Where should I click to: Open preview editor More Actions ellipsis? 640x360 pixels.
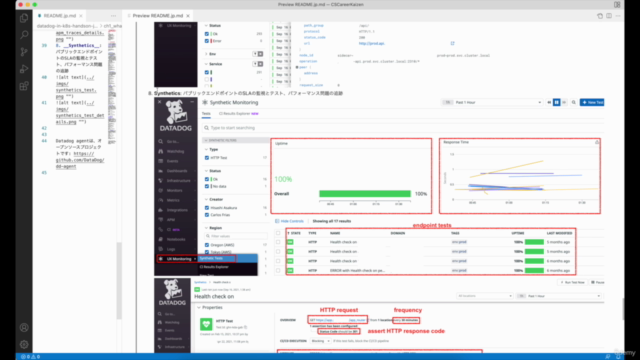[x=618, y=16]
